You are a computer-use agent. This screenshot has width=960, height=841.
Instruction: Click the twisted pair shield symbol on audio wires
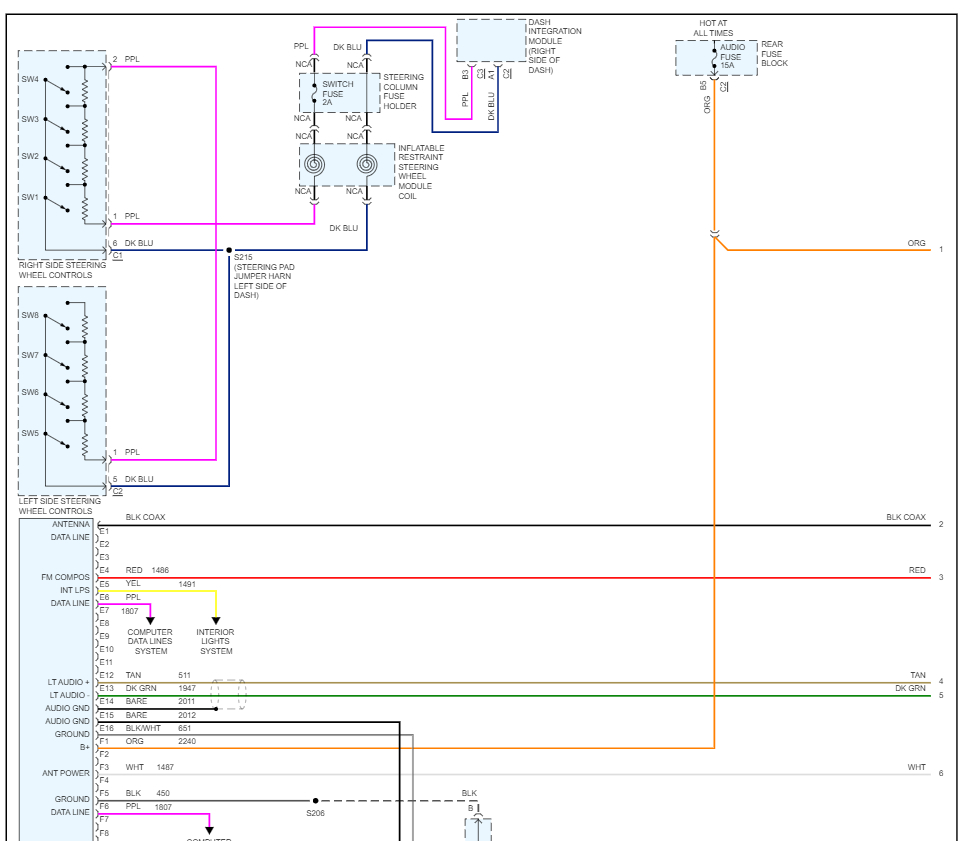228,695
